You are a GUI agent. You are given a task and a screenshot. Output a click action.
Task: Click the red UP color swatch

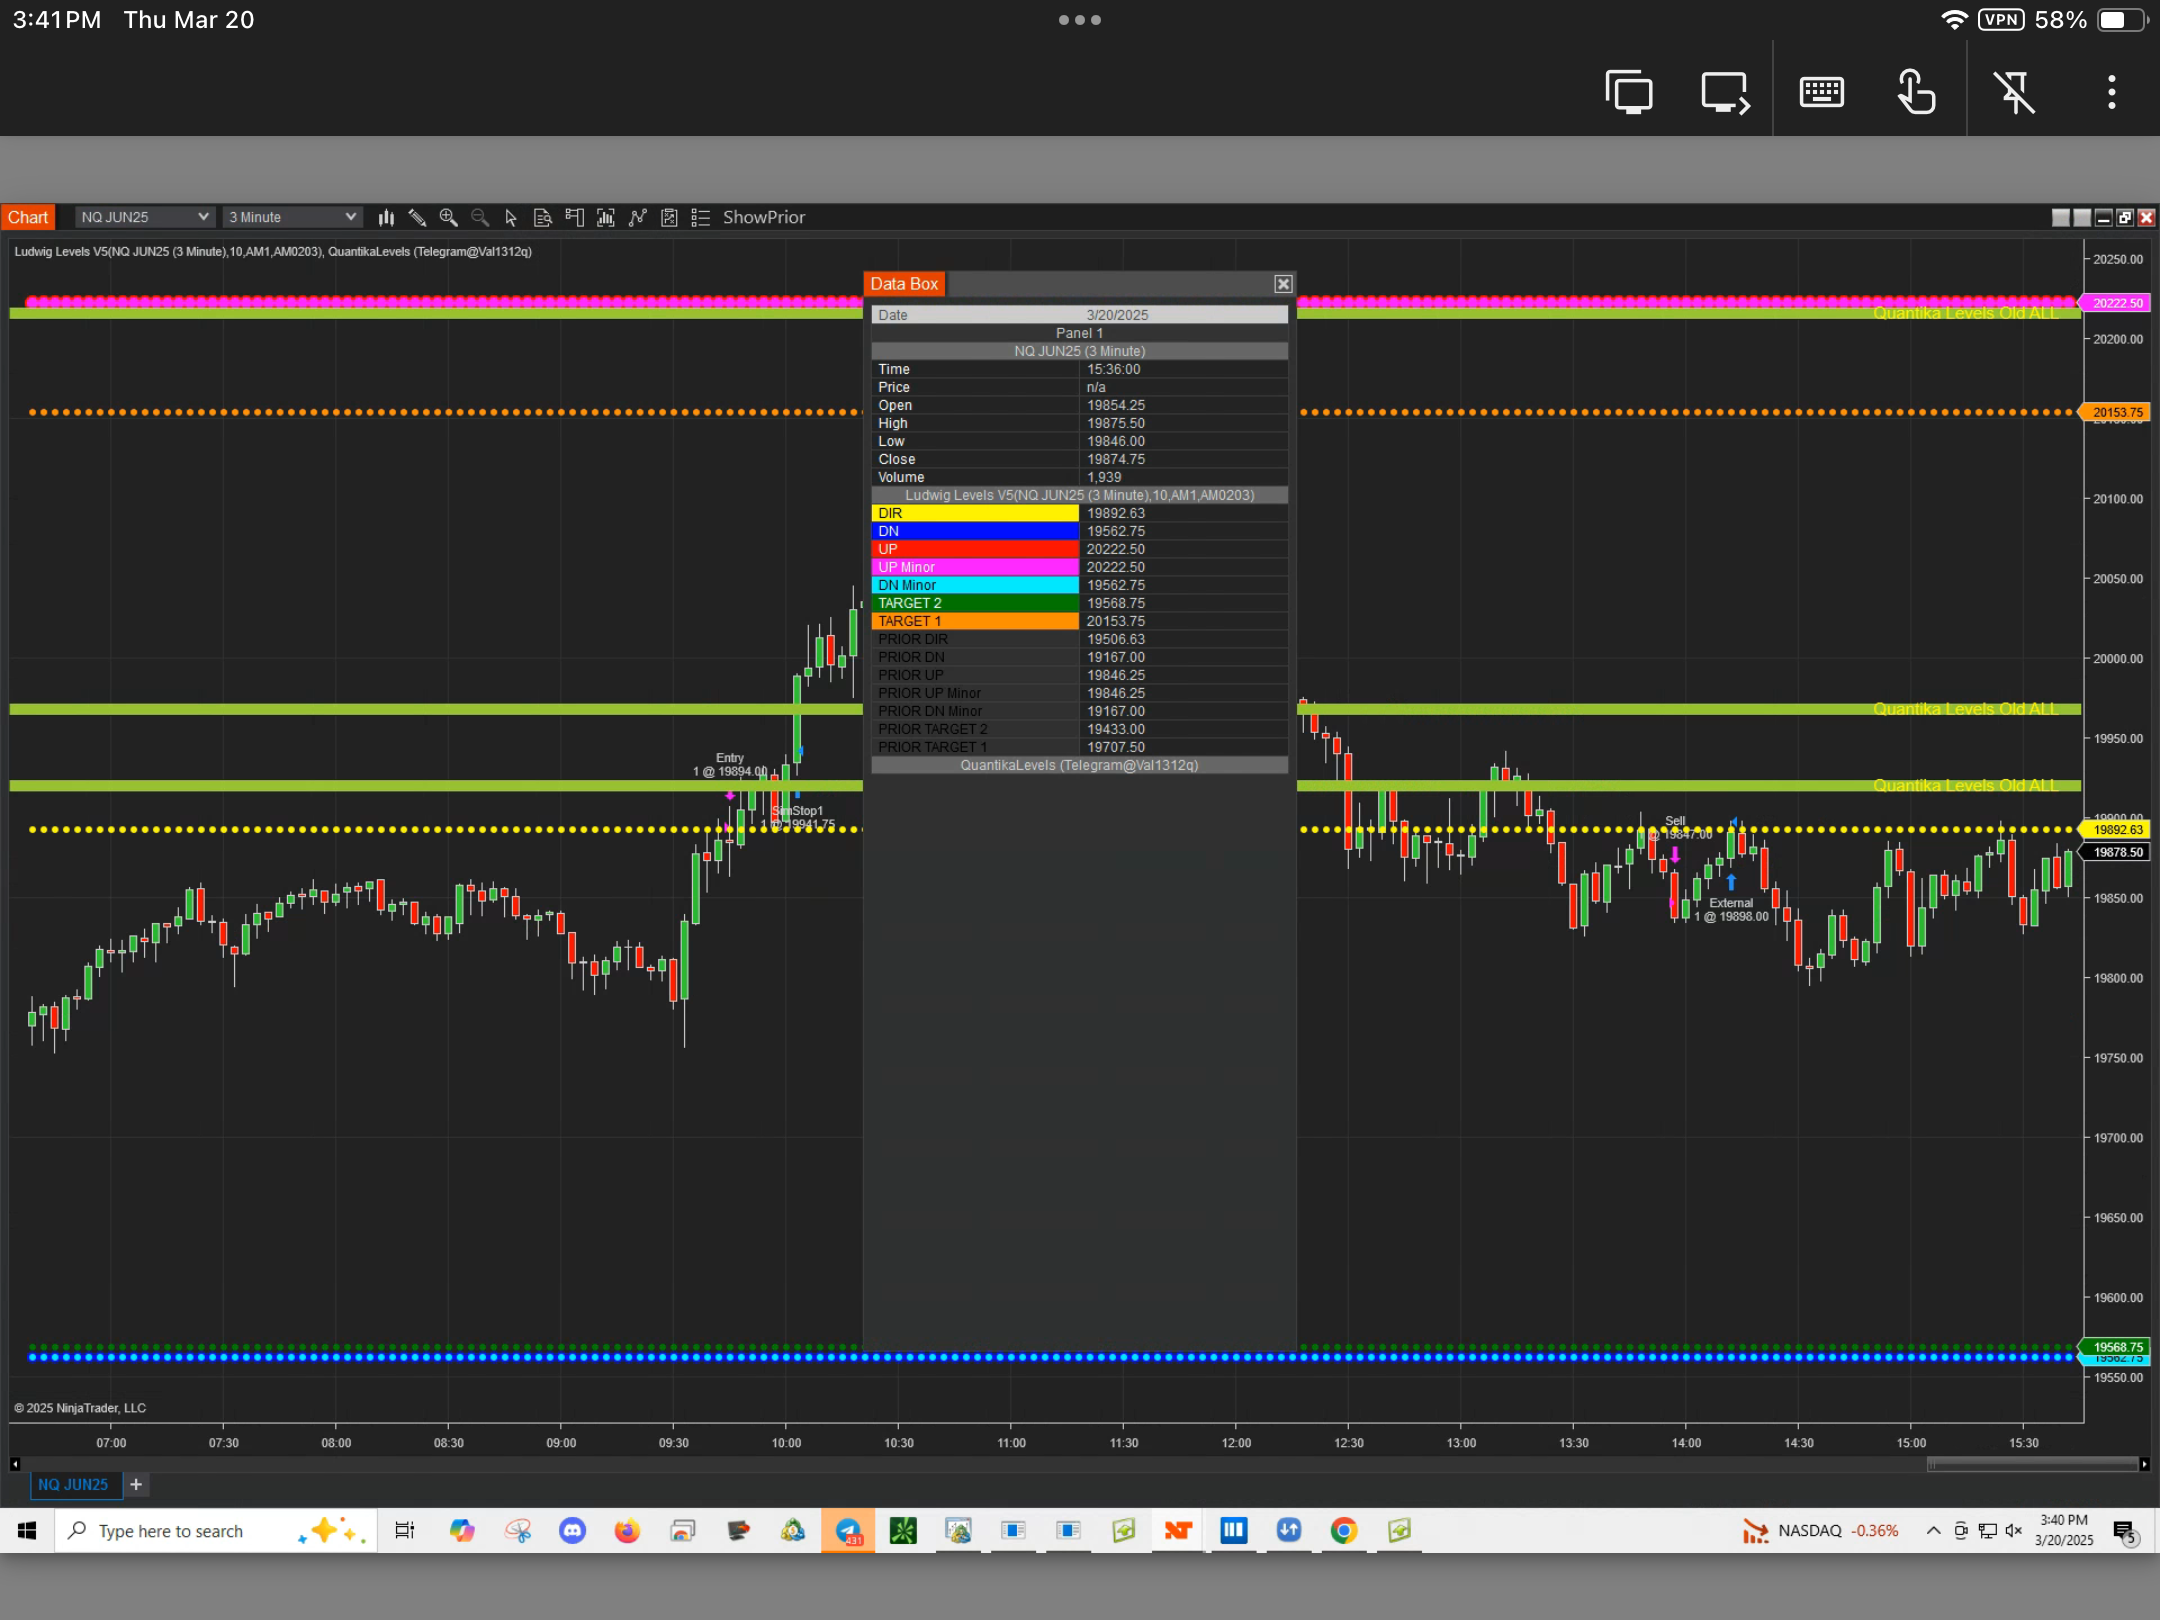(x=975, y=549)
